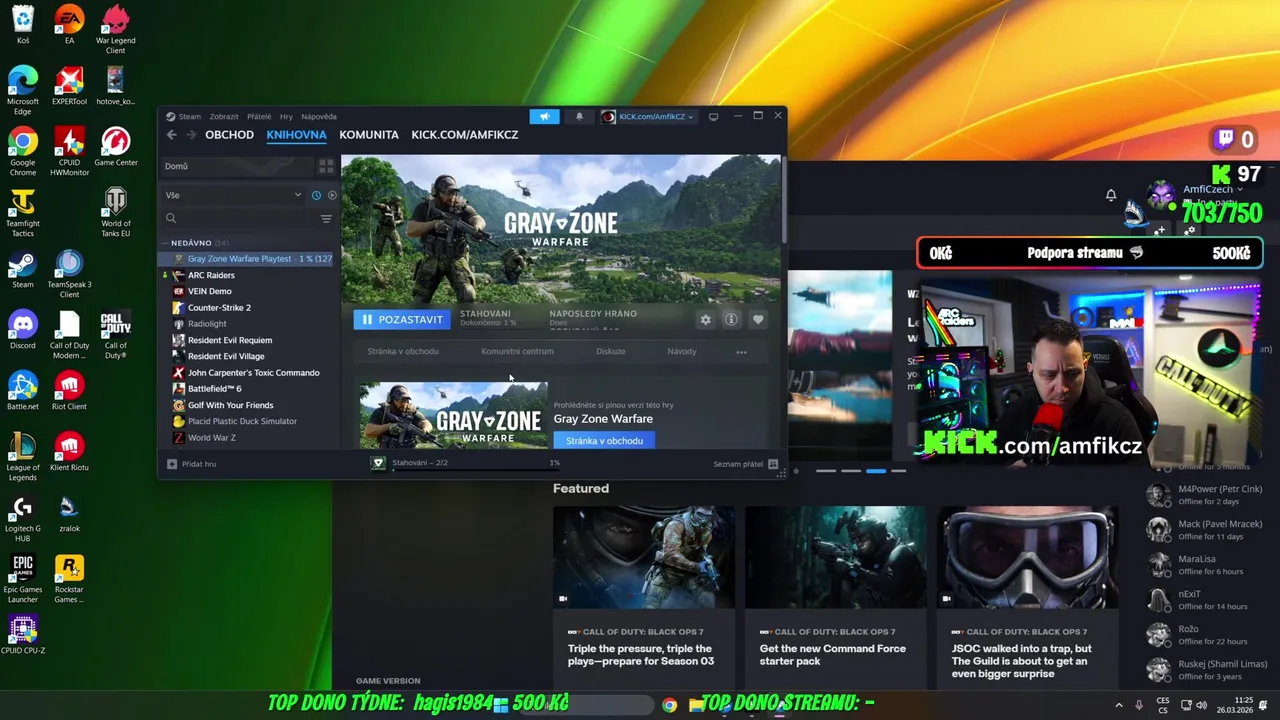Screen dimensions: 1280x720
Task: Open the Vše library category dropdown
Action: [234, 195]
